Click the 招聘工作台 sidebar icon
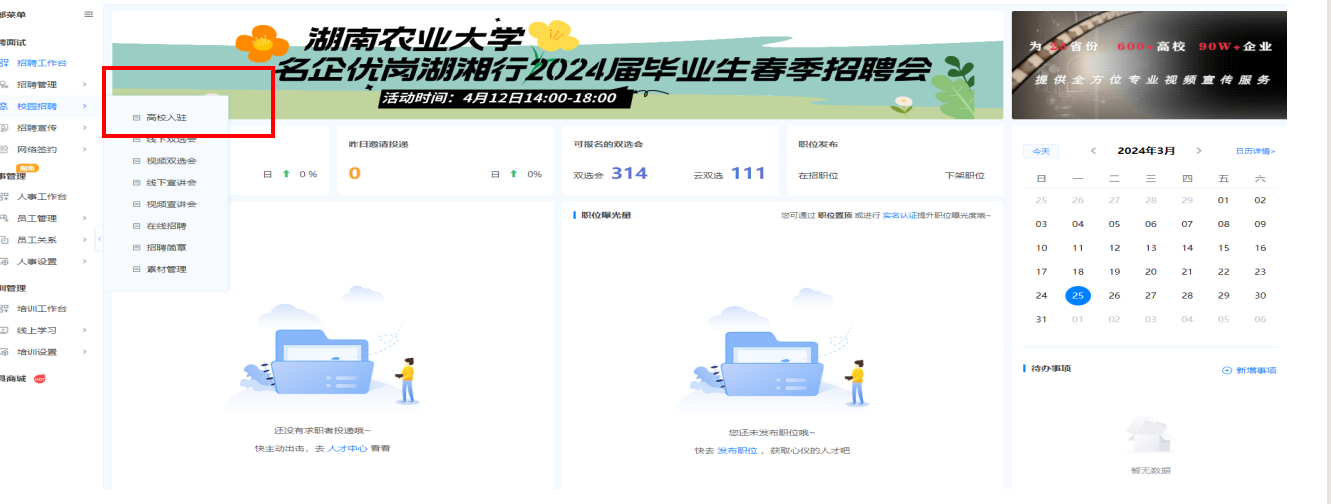Screen dimensions: 1331x504 point(5,63)
